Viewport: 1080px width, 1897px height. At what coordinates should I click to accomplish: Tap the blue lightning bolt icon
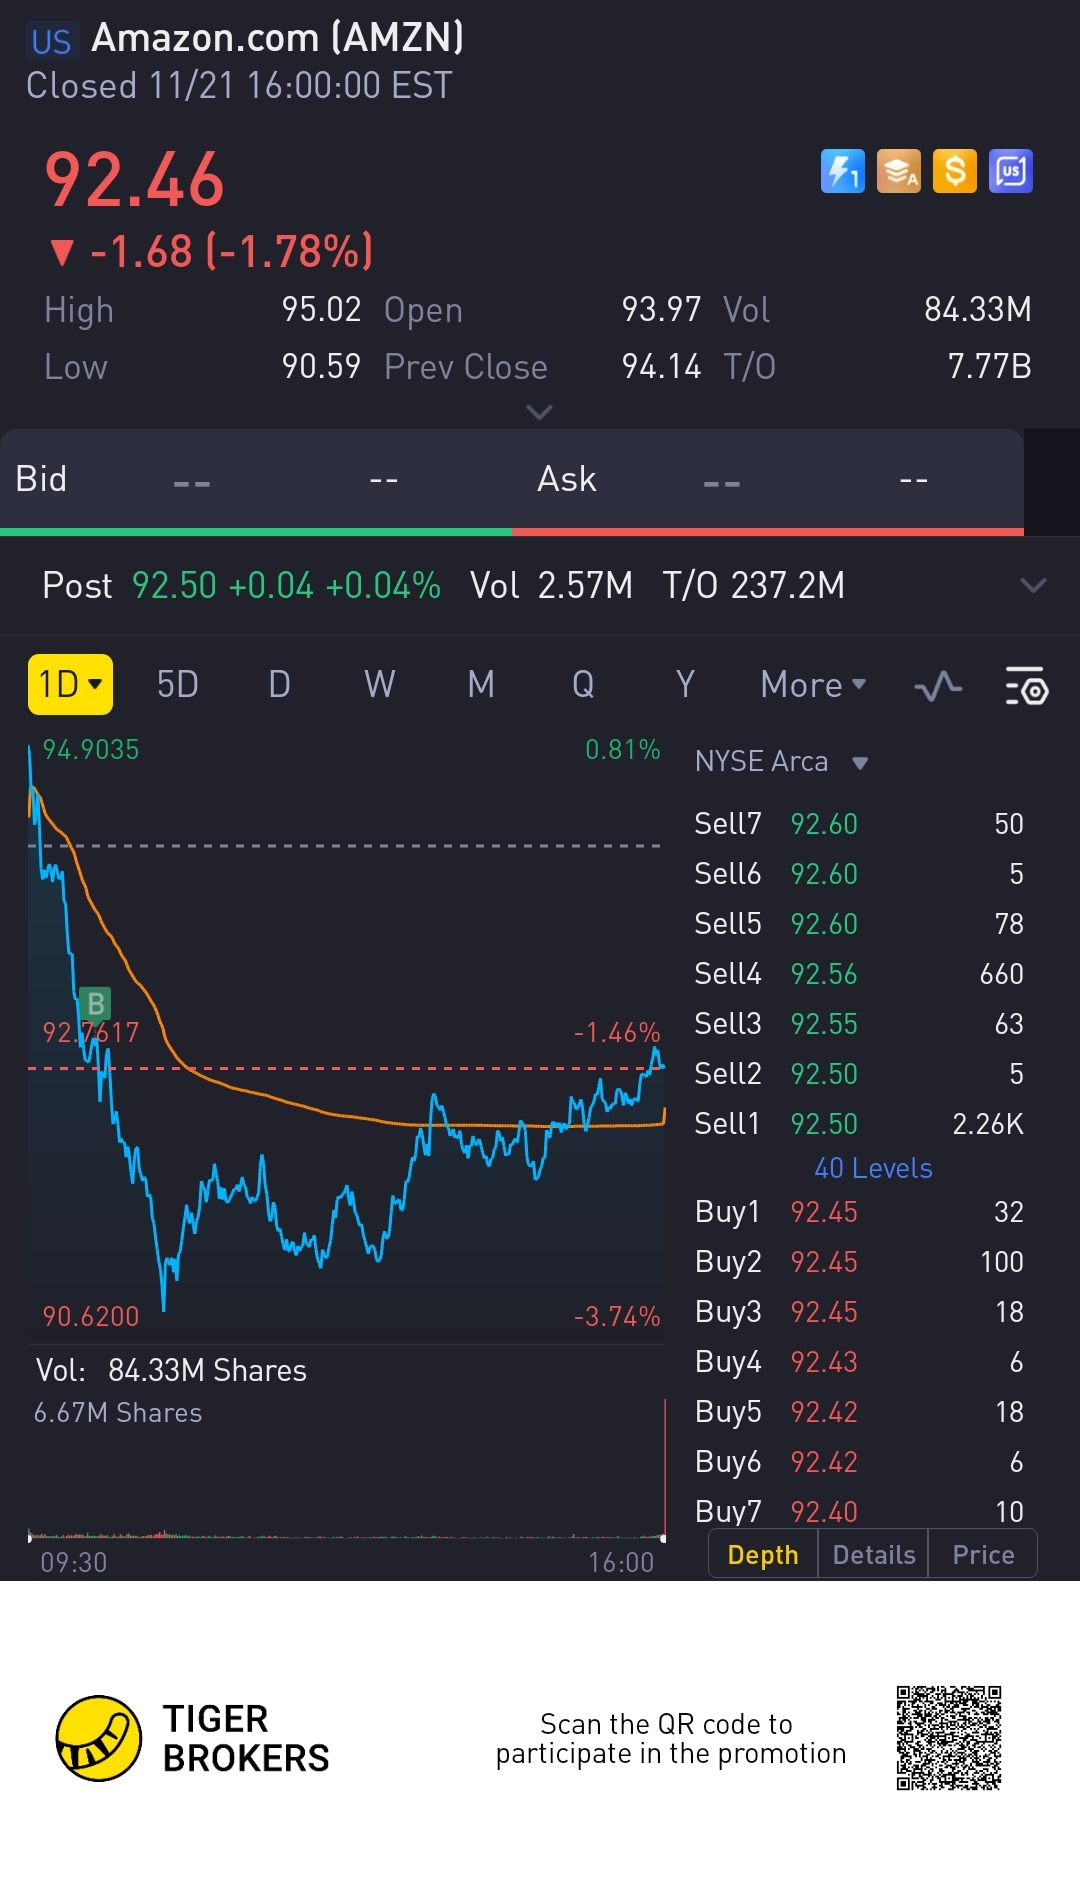(842, 171)
